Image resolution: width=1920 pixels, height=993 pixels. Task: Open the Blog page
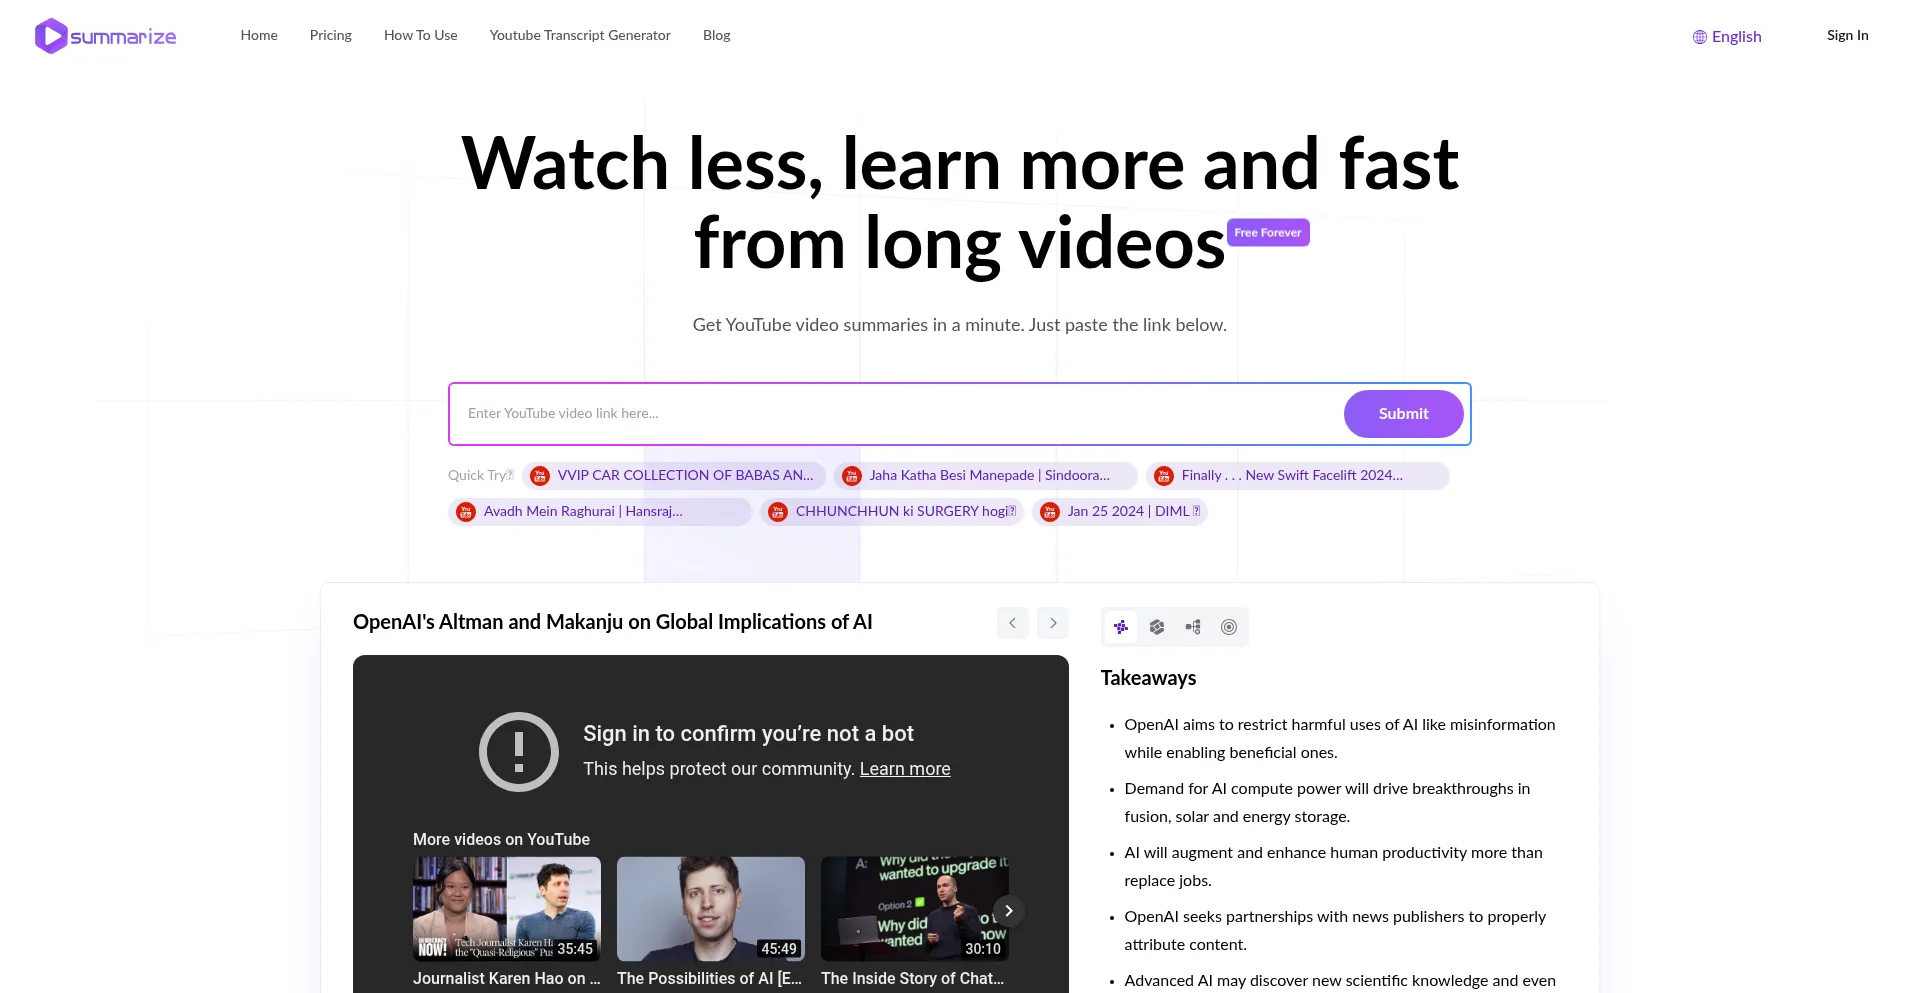[x=717, y=35]
